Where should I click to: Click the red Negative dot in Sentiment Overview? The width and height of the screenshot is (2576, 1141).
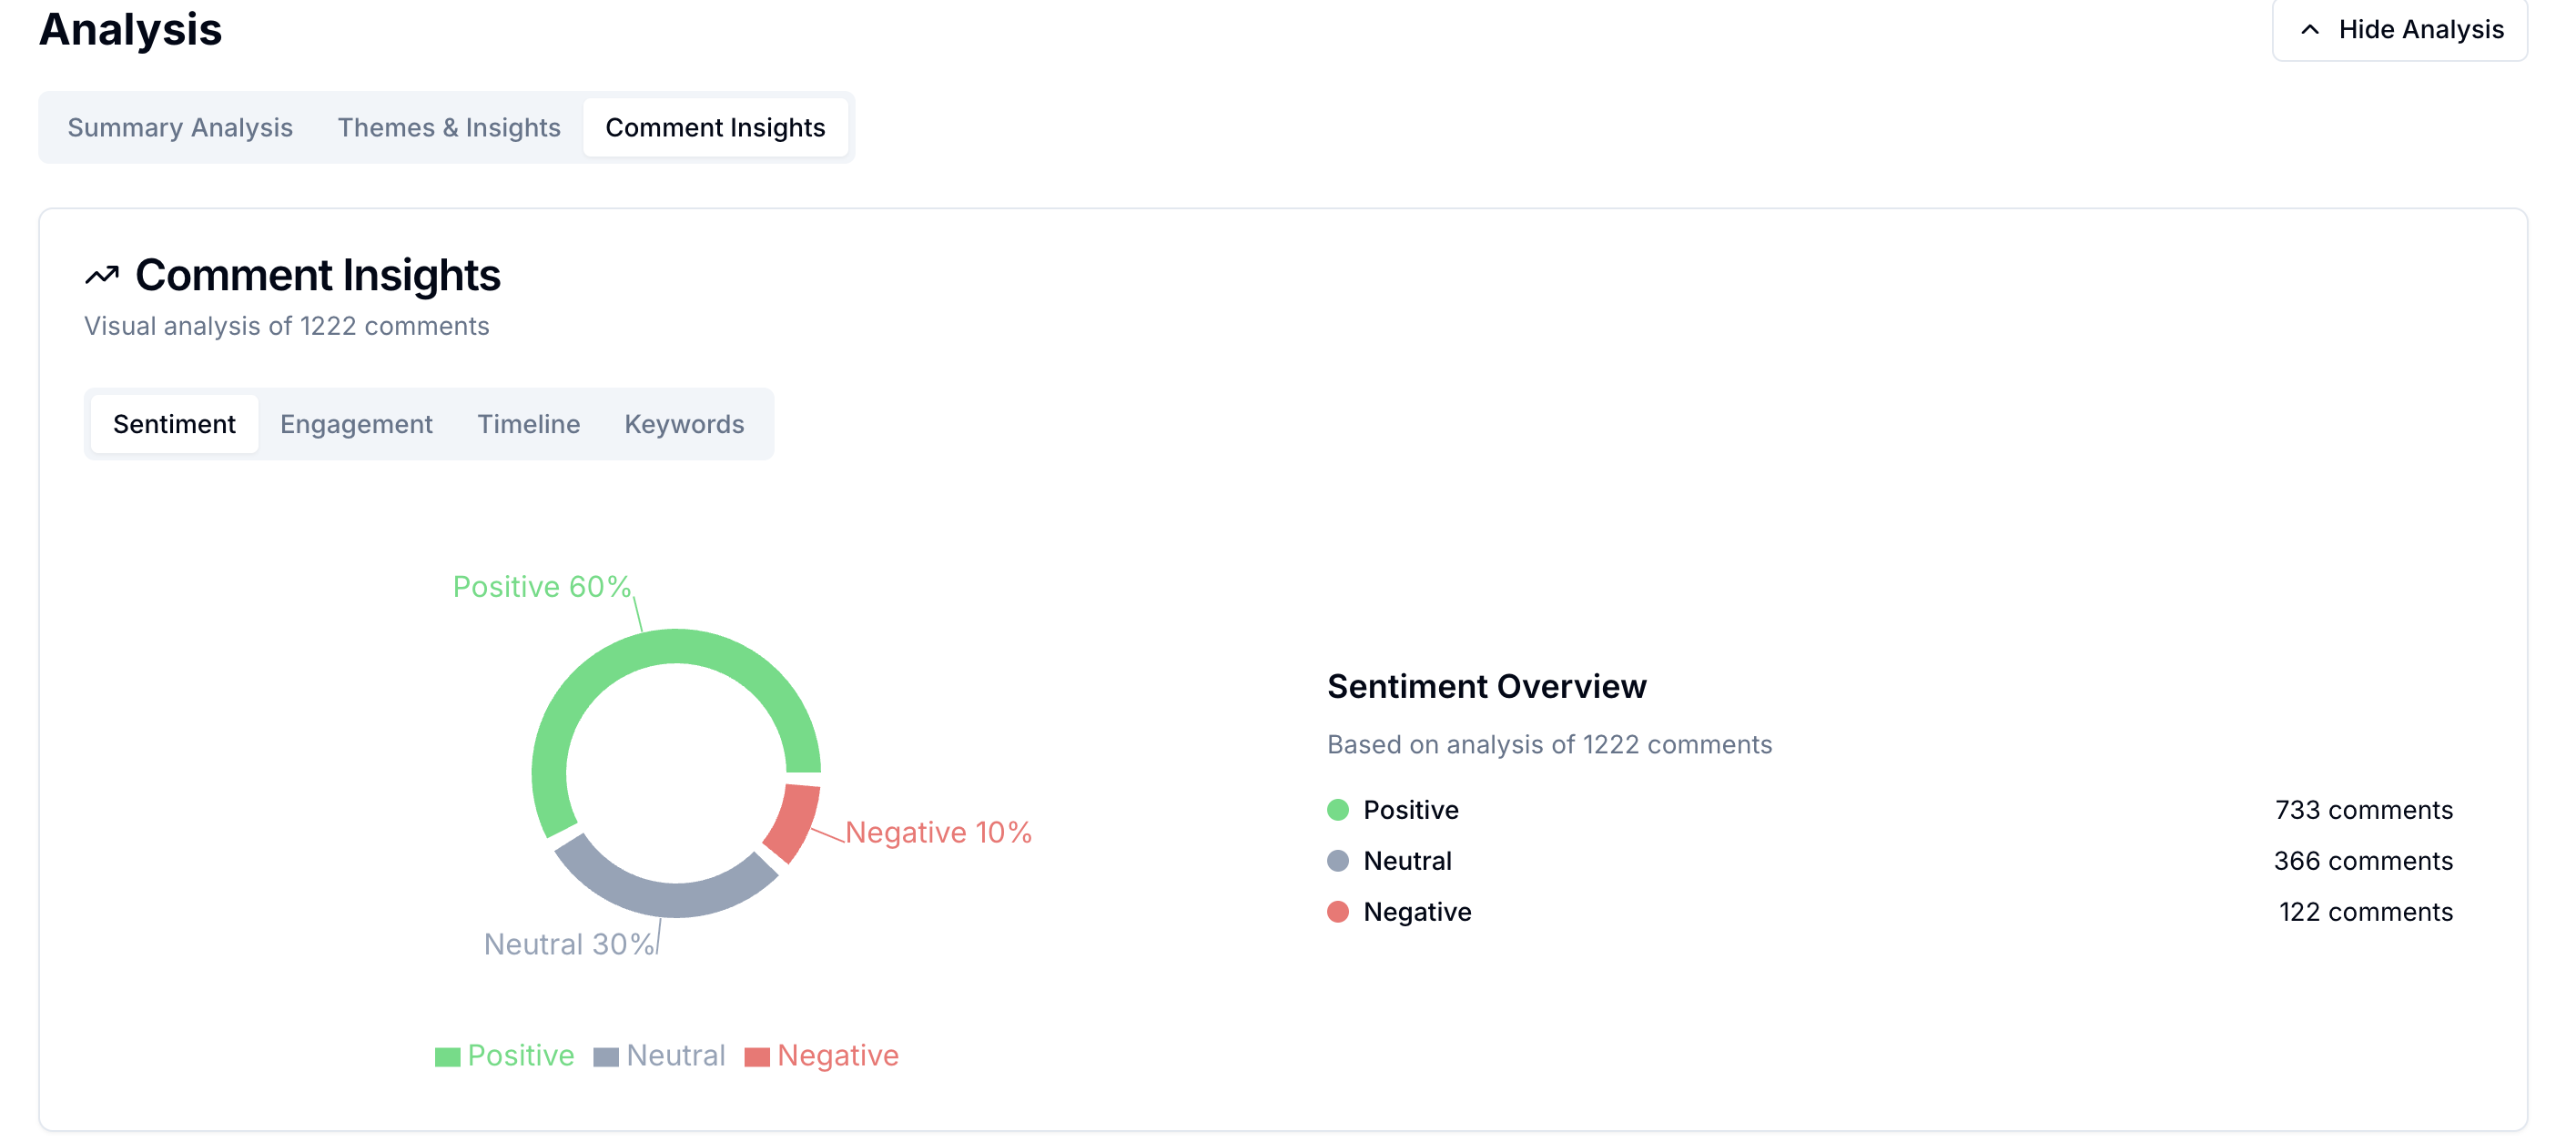tap(1338, 912)
